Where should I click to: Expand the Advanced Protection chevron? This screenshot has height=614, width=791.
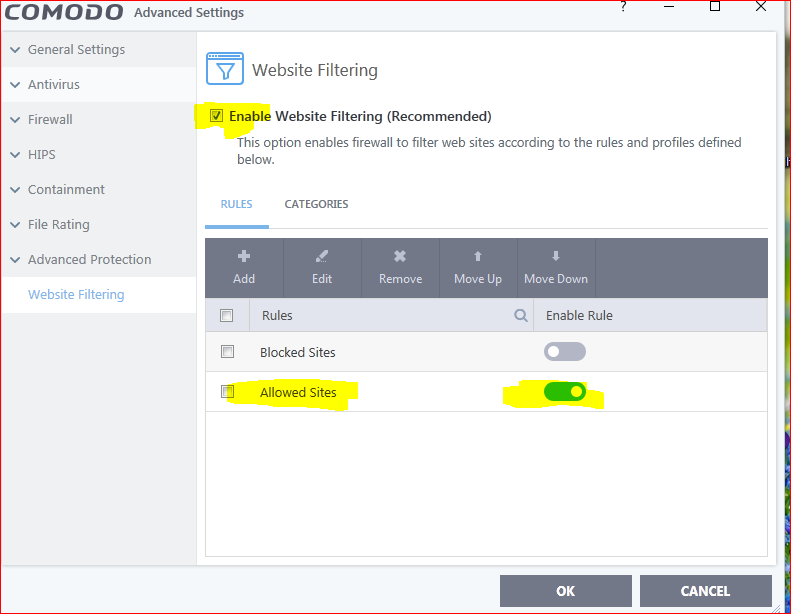click(x=15, y=260)
